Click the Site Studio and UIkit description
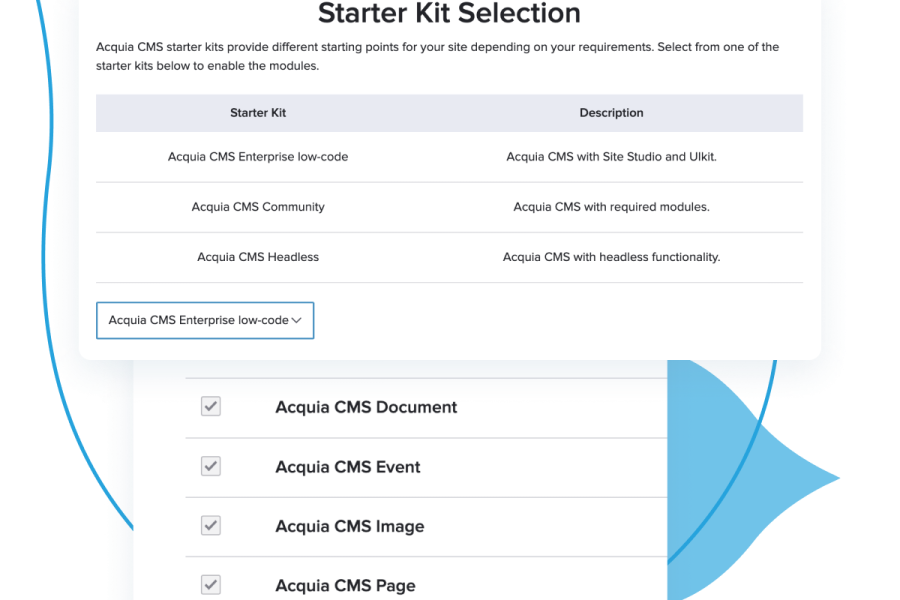The image size is (900, 600). (611, 157)
